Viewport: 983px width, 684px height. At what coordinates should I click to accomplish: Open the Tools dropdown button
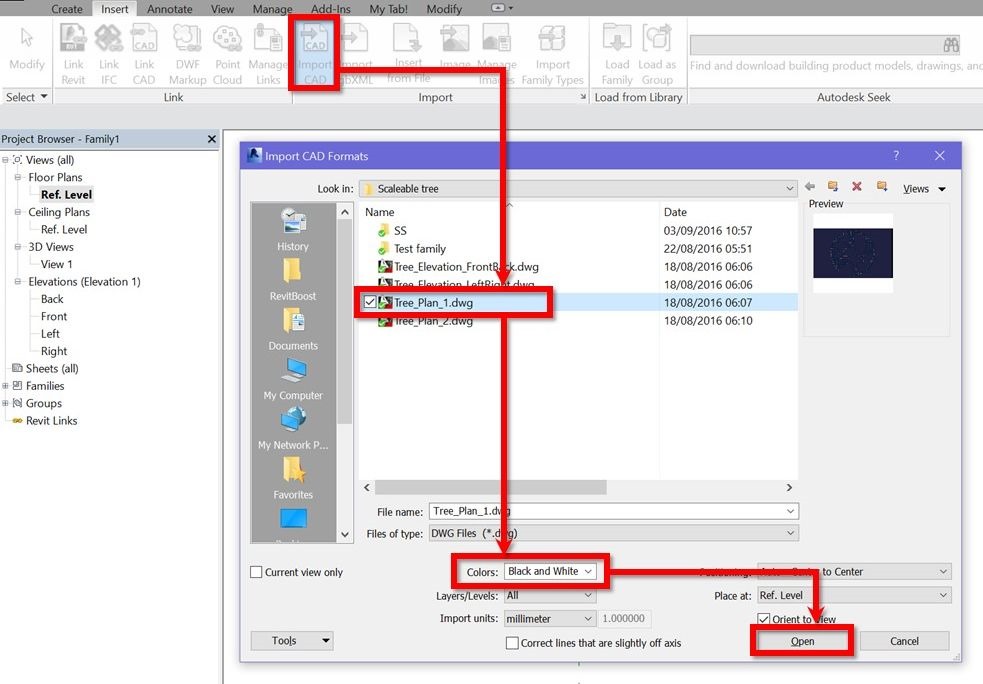click(x=292, y=640)
